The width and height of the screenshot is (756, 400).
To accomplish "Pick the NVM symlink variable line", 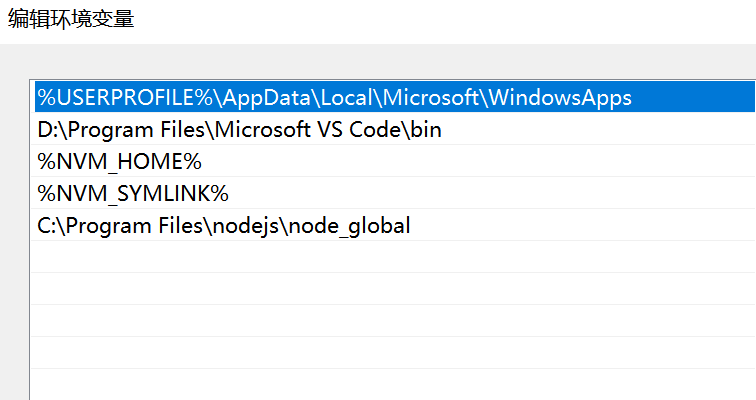I will (134, 193).
